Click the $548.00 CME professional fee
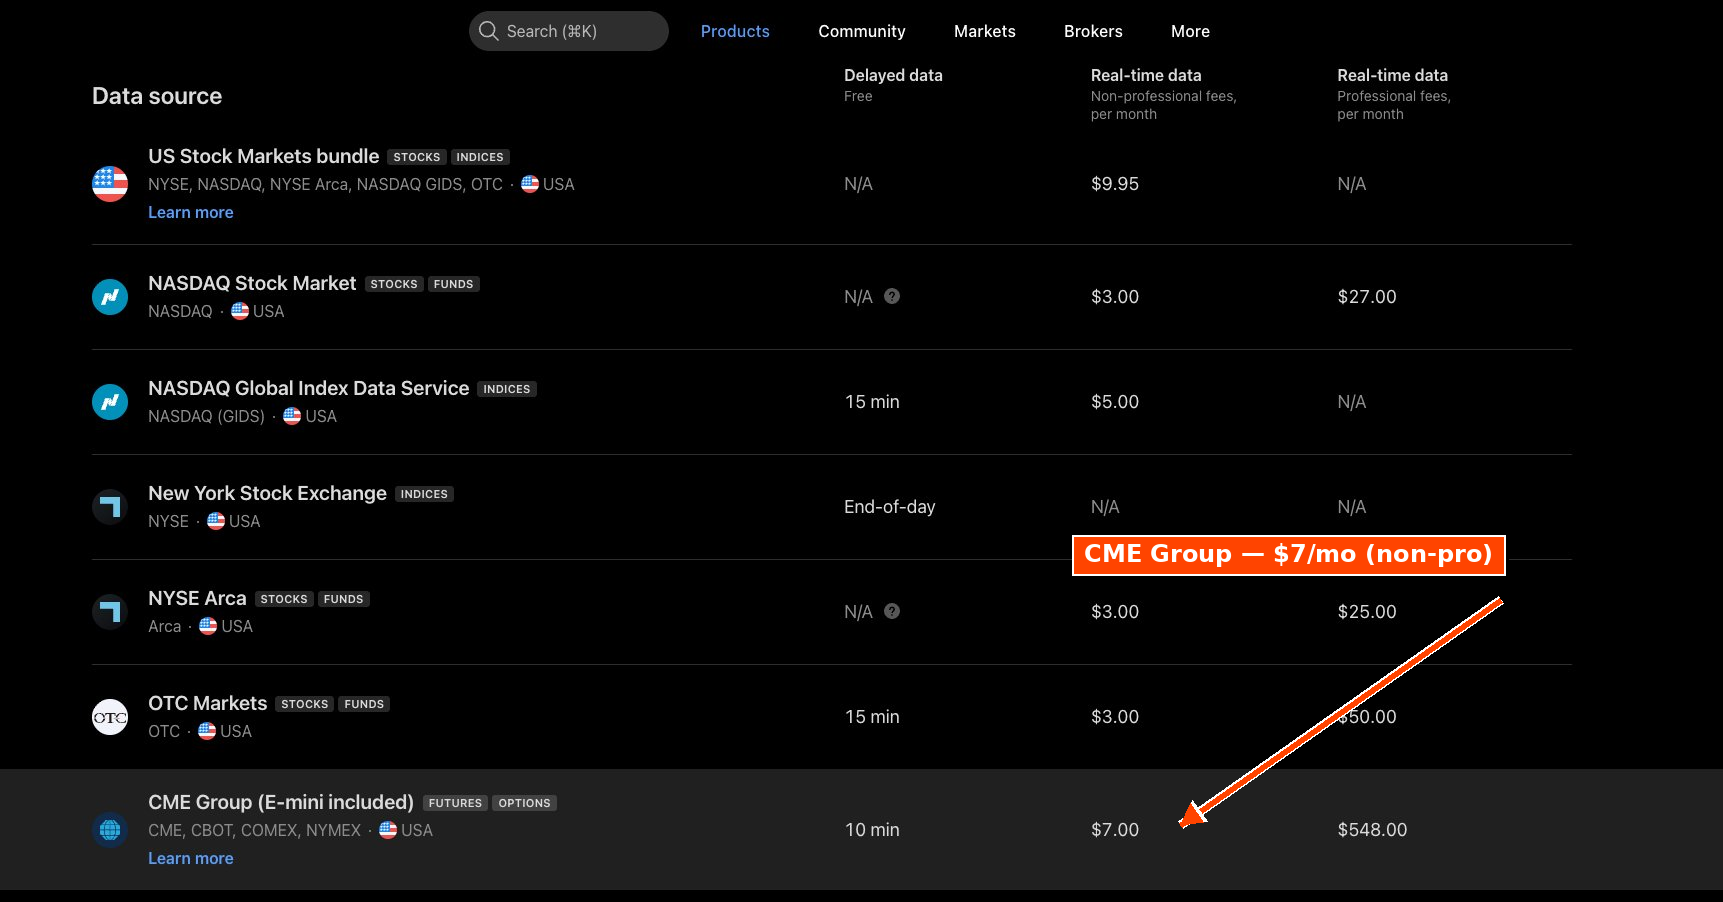 (x=1372, y=830)
